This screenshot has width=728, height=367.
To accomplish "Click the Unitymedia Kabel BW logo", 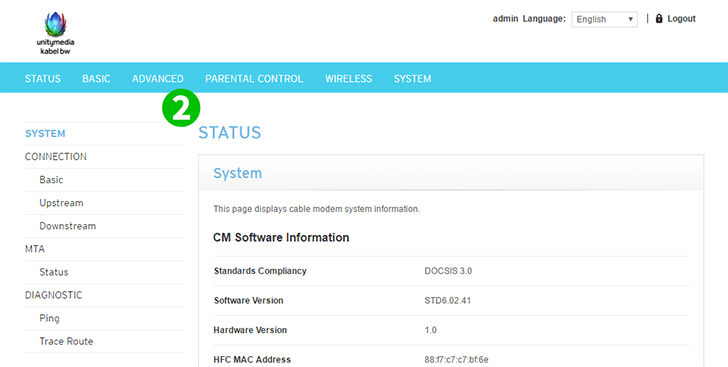I will tap(55, 33).
